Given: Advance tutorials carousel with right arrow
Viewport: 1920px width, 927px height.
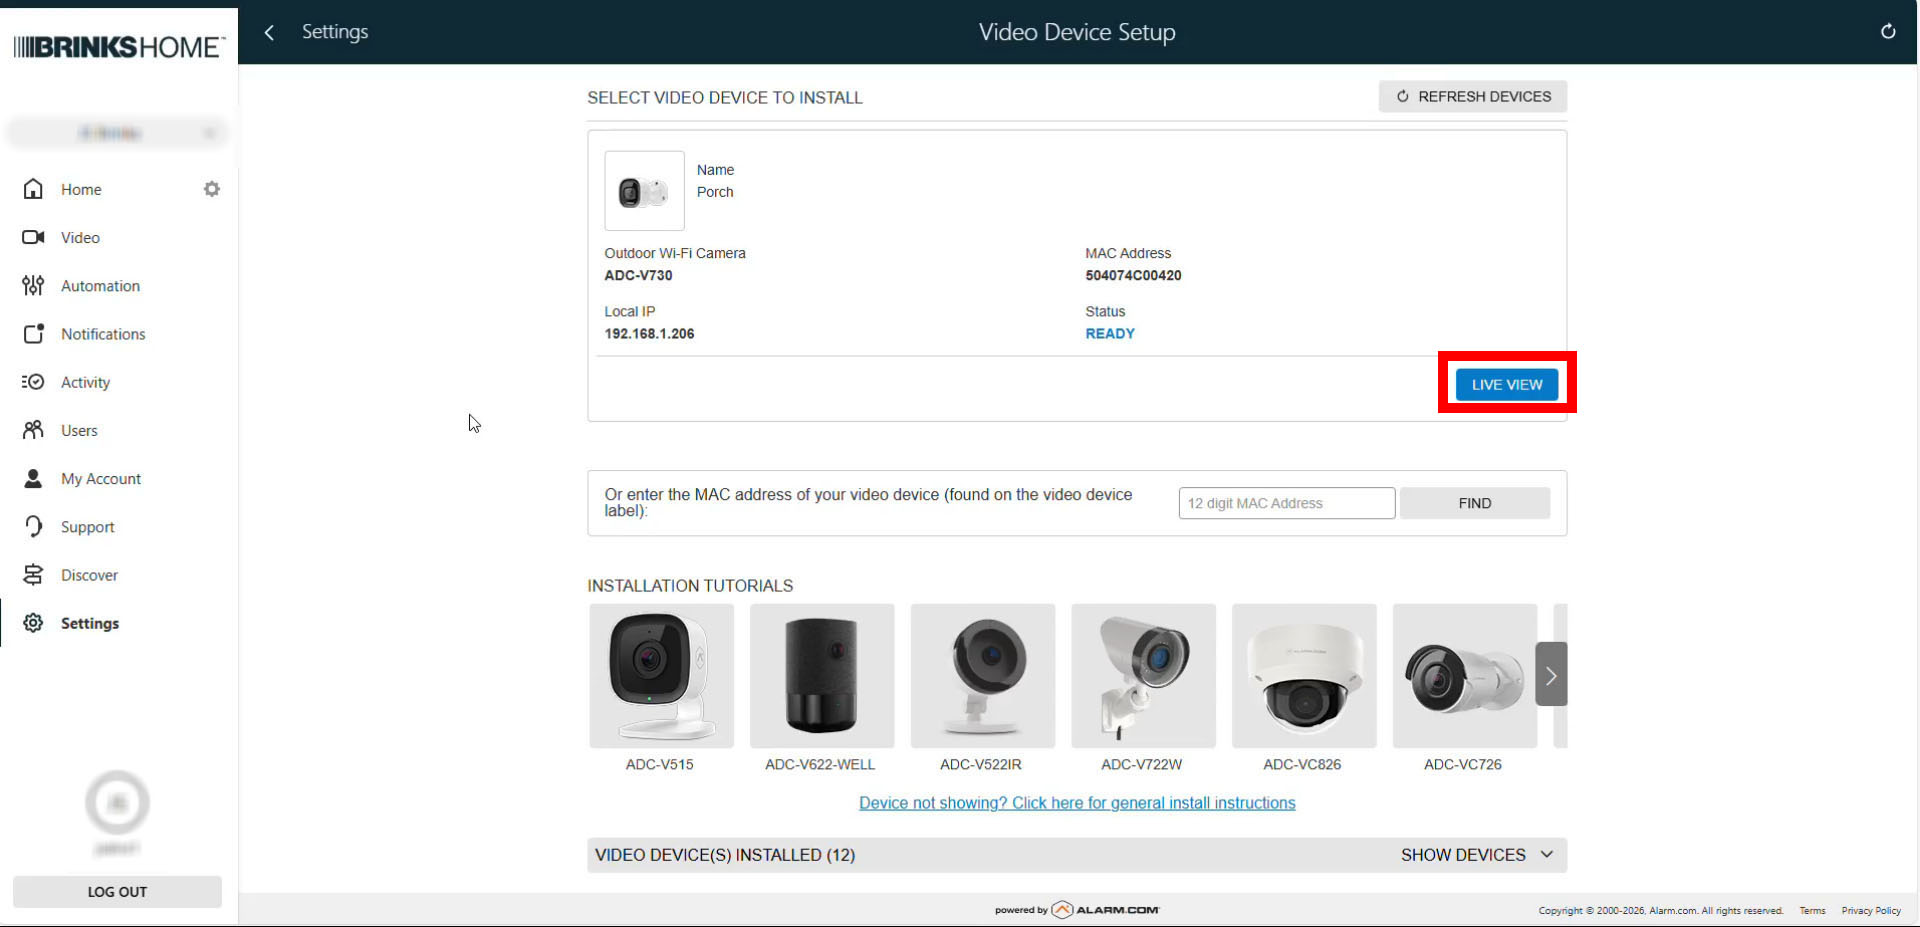Looking at the screenshot, I should (x=1551, y=675).
